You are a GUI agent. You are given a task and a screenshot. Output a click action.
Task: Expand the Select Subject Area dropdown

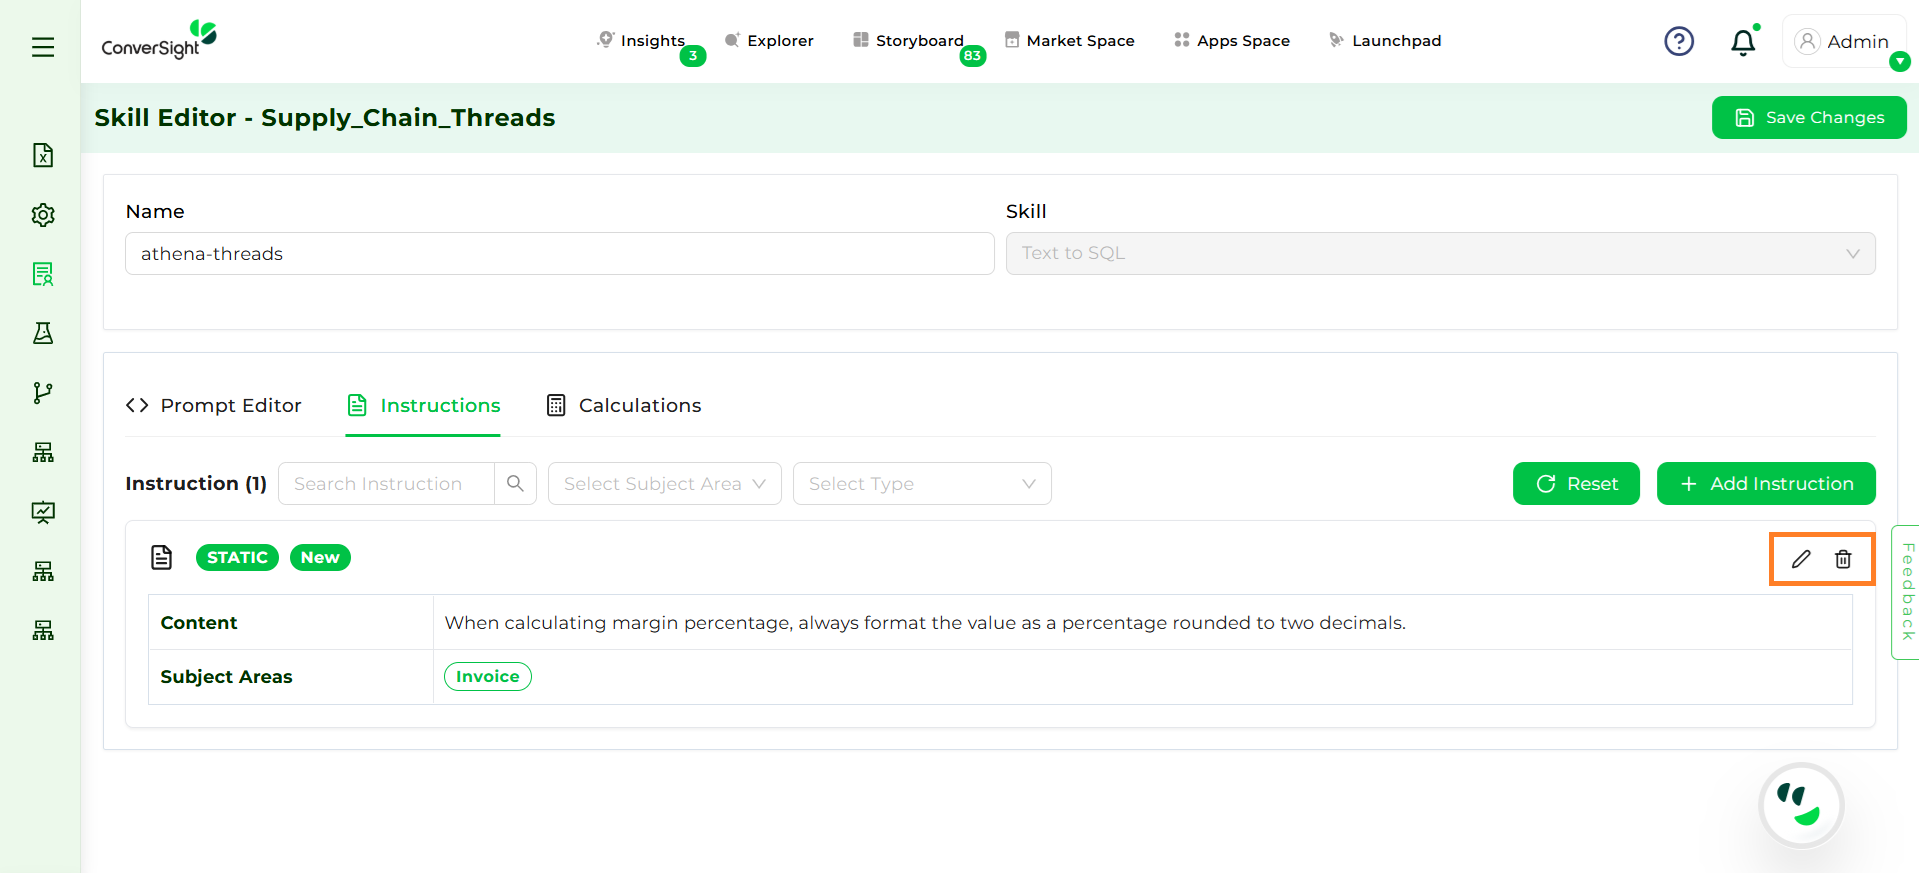click(x=664, y=484)
